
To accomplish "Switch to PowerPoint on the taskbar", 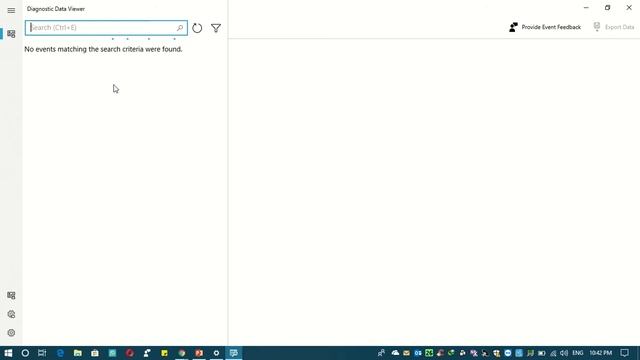I will click(199, 353).
